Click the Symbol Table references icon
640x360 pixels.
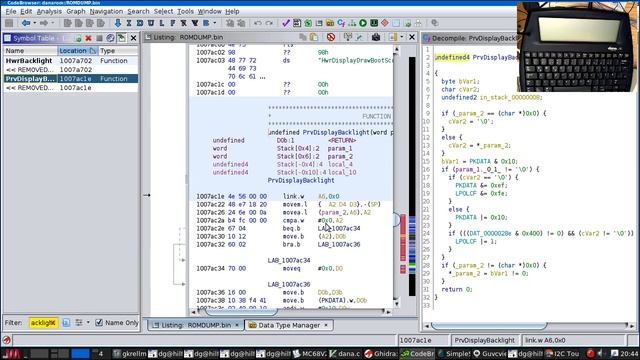(110, 38)
